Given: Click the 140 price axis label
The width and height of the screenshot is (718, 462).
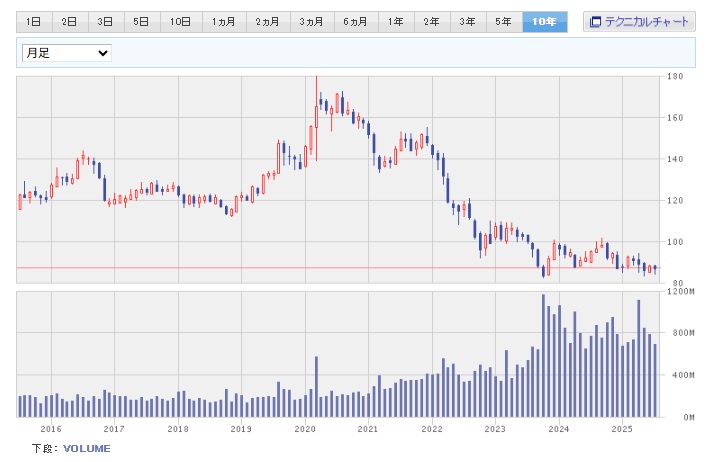Looking at the screenshot, I should point(675,159).
